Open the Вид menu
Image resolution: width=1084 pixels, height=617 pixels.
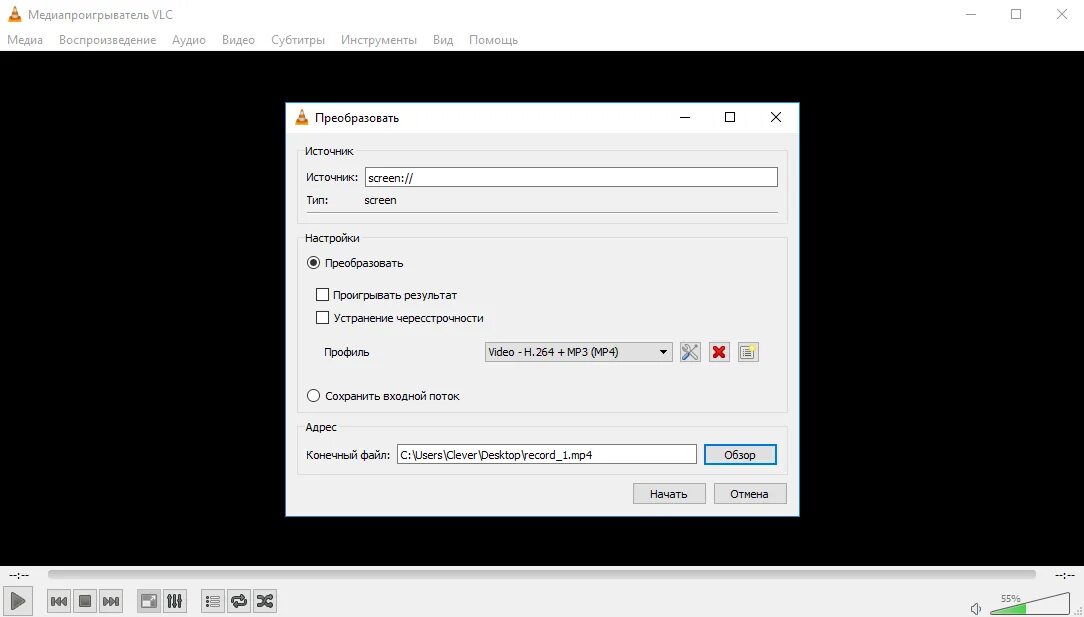pos(443,40)
